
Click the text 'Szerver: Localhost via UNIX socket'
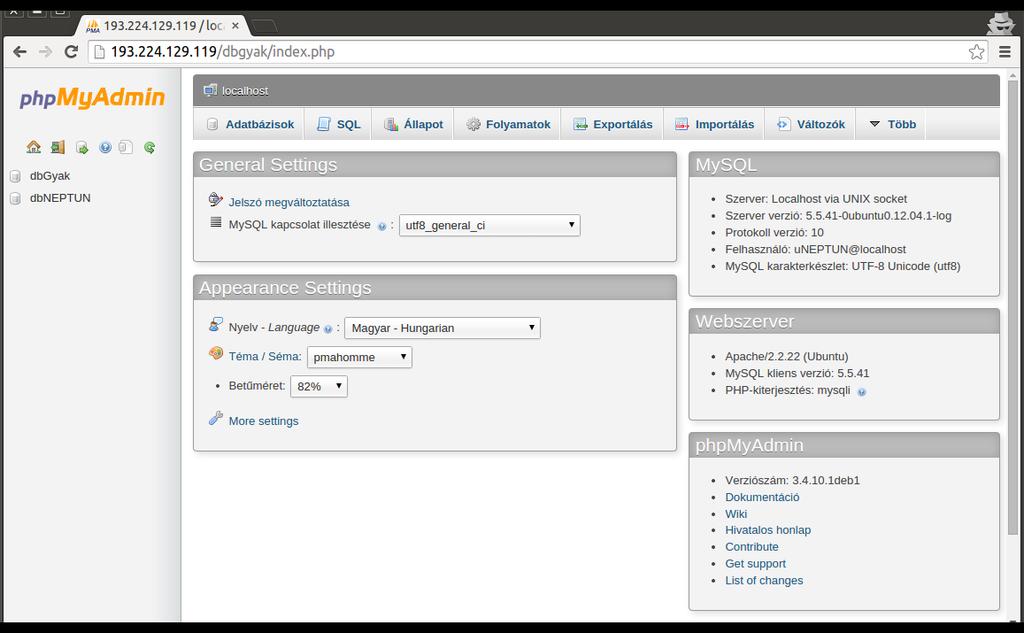click(x=816, y=199)
